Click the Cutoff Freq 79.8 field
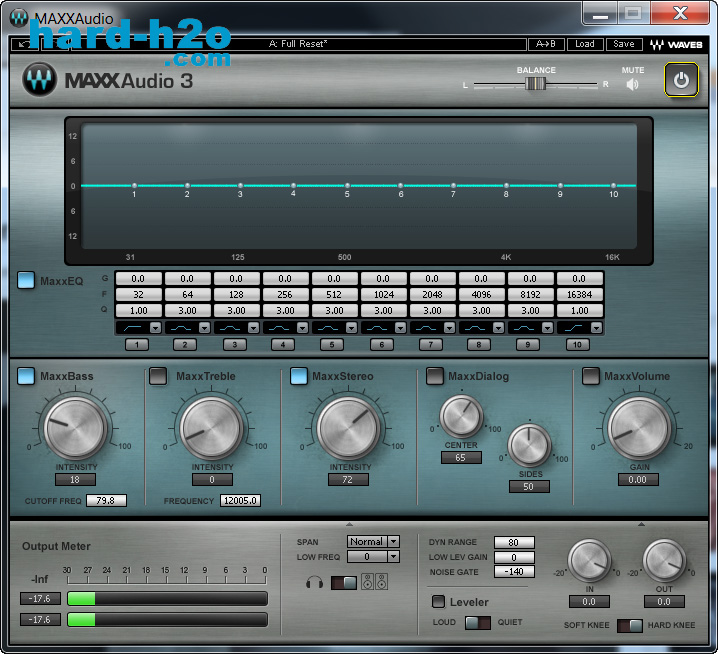 click(106, 501)
